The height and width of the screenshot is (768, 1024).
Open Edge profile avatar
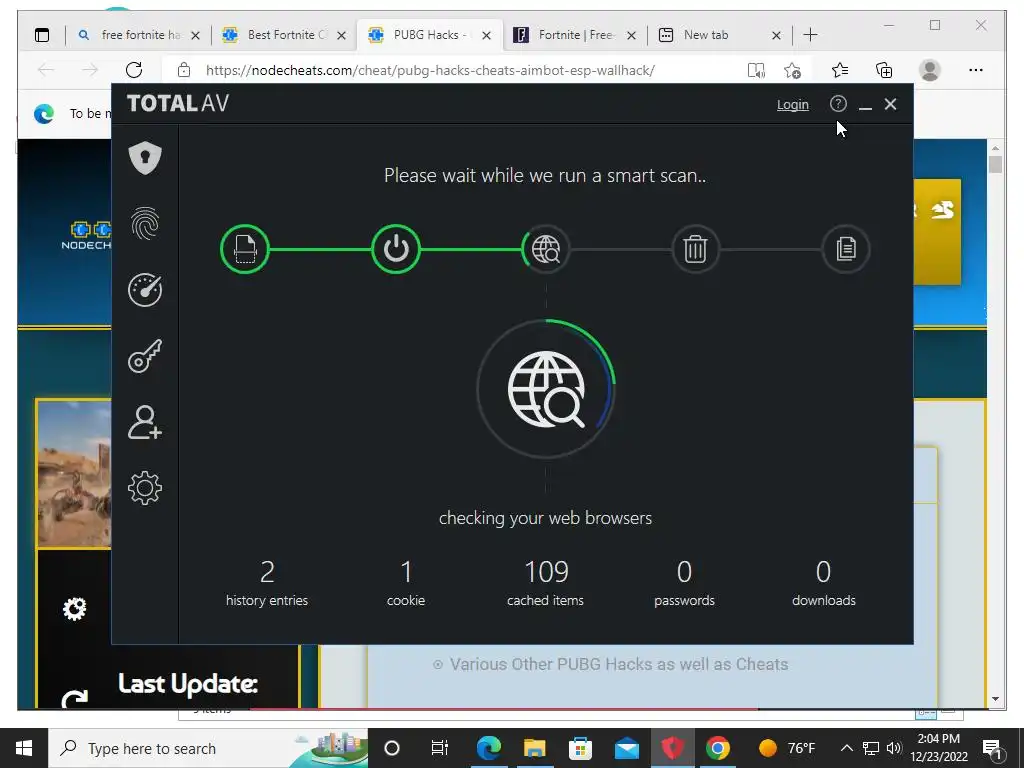[930, 70]
